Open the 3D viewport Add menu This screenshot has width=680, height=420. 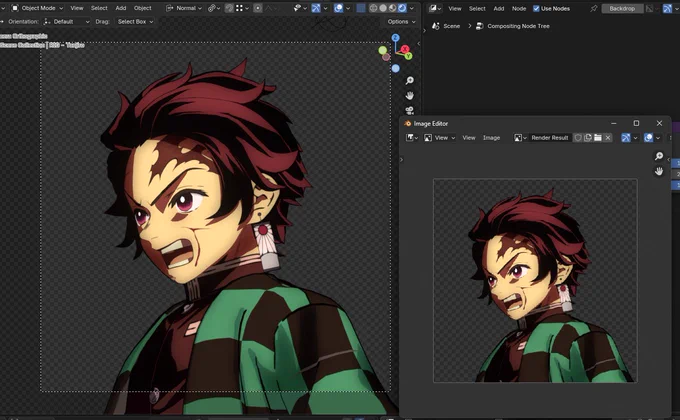pos(121,8)
